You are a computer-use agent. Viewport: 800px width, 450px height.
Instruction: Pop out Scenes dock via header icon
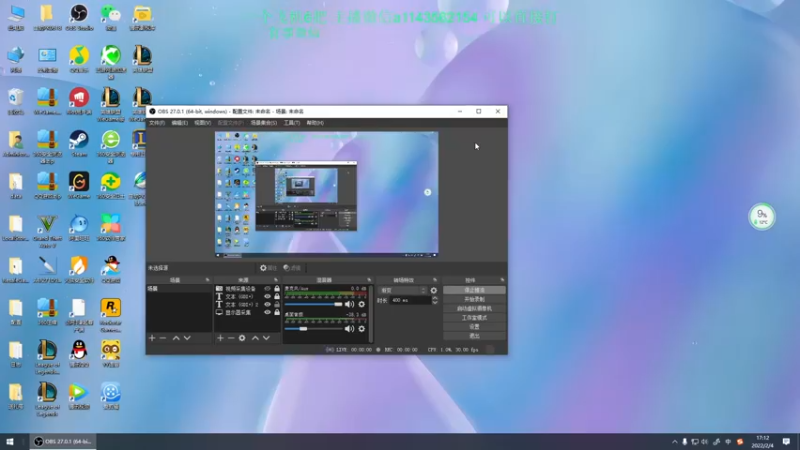207,280
